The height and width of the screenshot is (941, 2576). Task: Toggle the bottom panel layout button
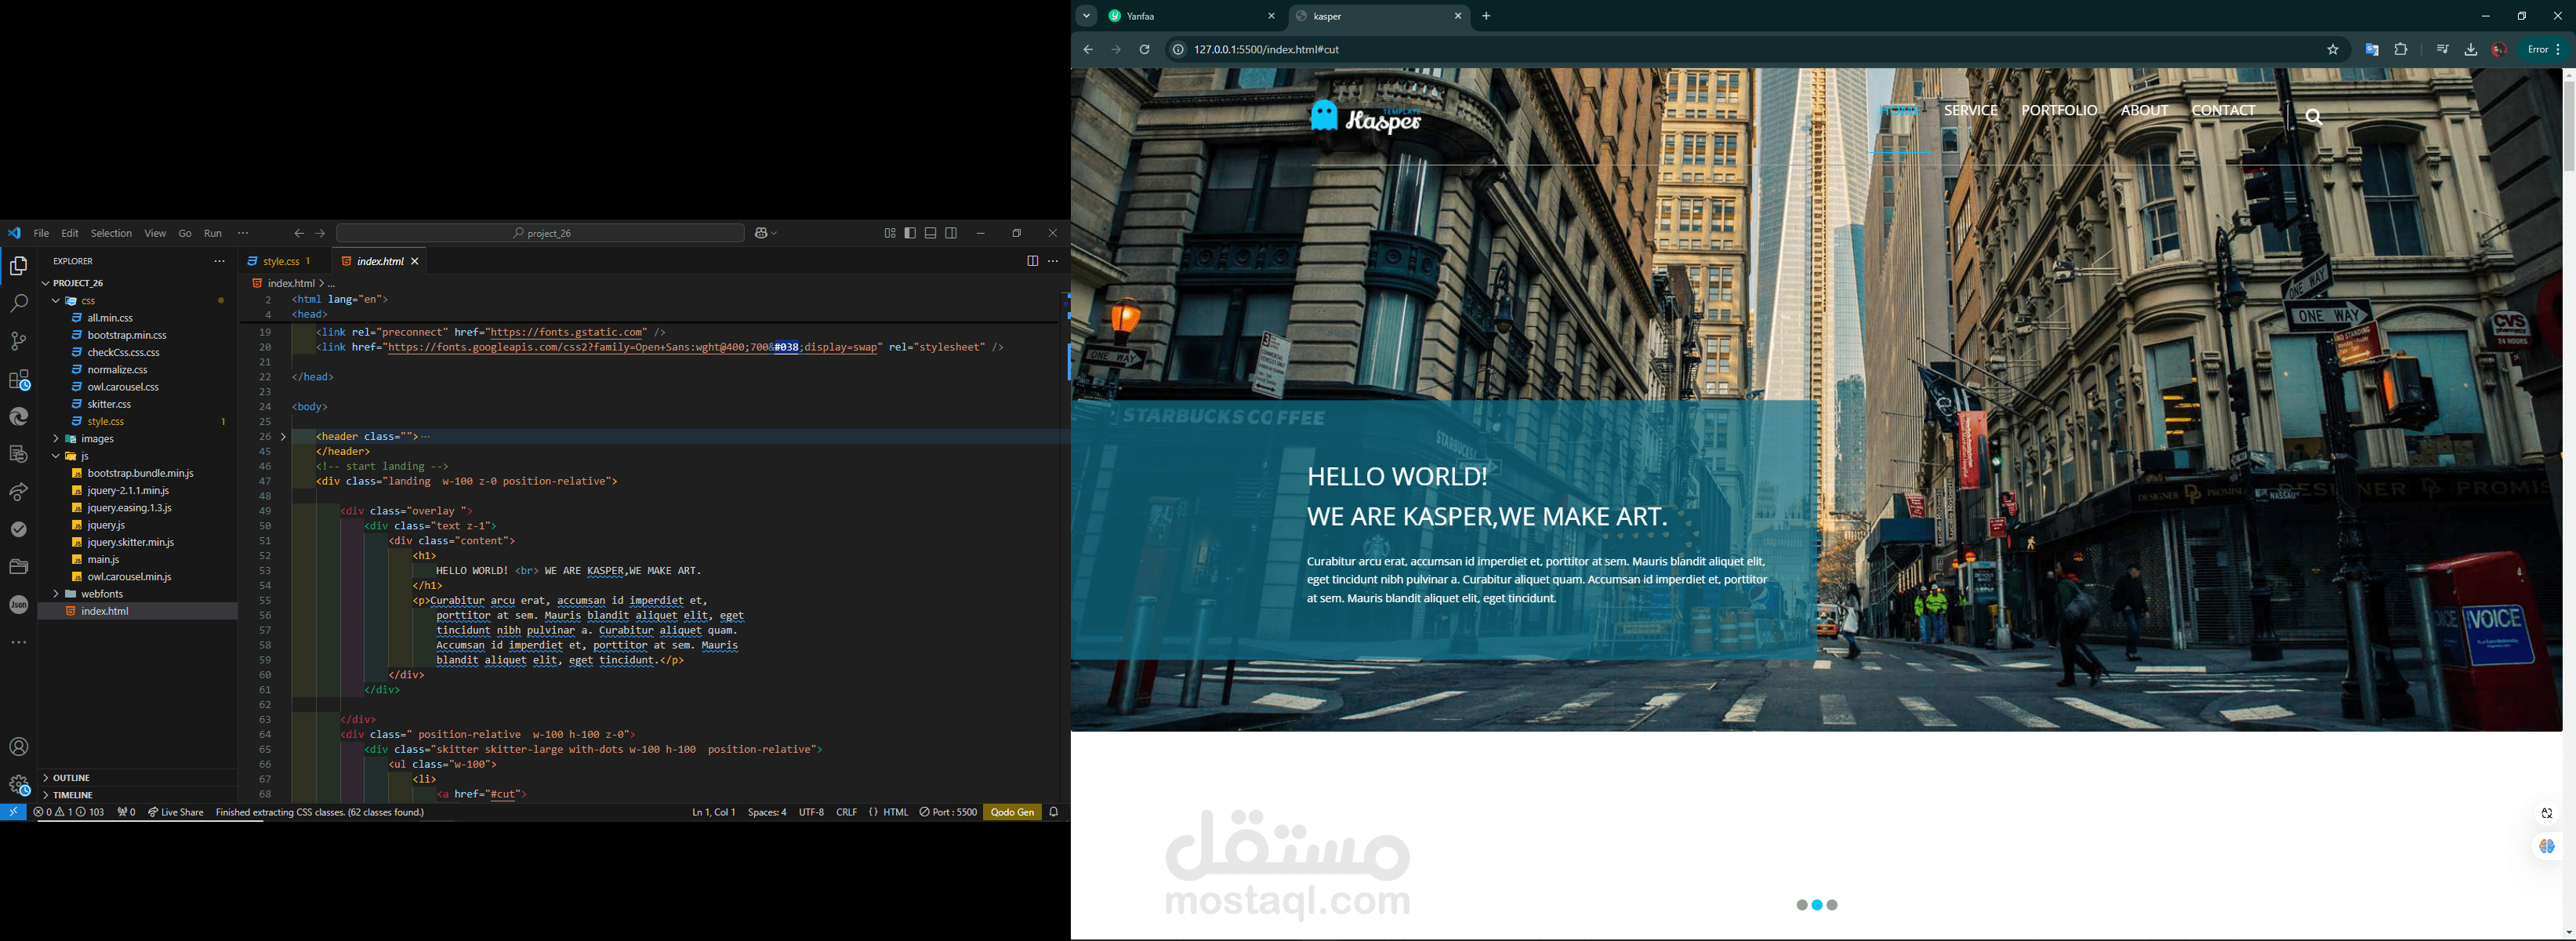(931, 233)
